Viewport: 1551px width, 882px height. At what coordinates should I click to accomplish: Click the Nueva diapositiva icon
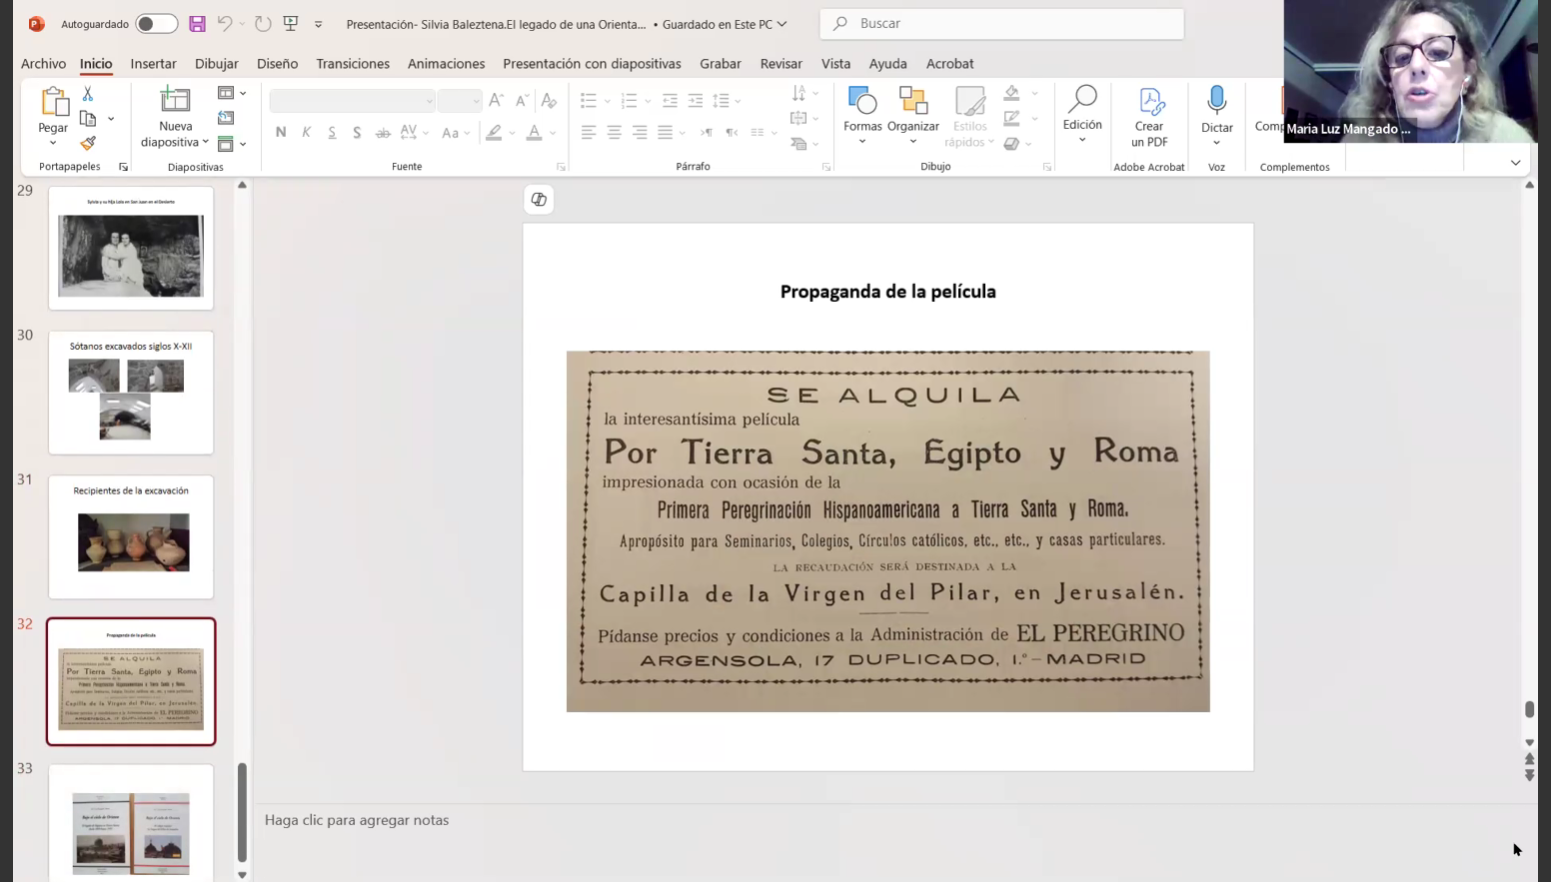click(175, 100)
